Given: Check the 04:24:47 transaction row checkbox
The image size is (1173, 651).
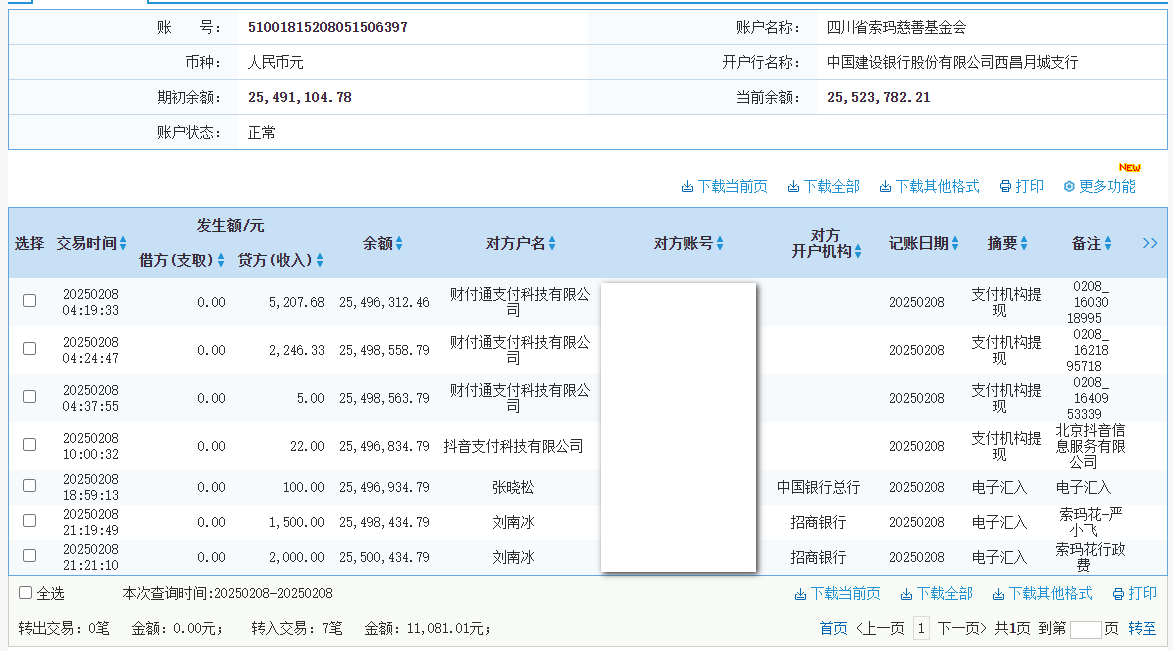Looking at the screenshot, I should point(29,348).
